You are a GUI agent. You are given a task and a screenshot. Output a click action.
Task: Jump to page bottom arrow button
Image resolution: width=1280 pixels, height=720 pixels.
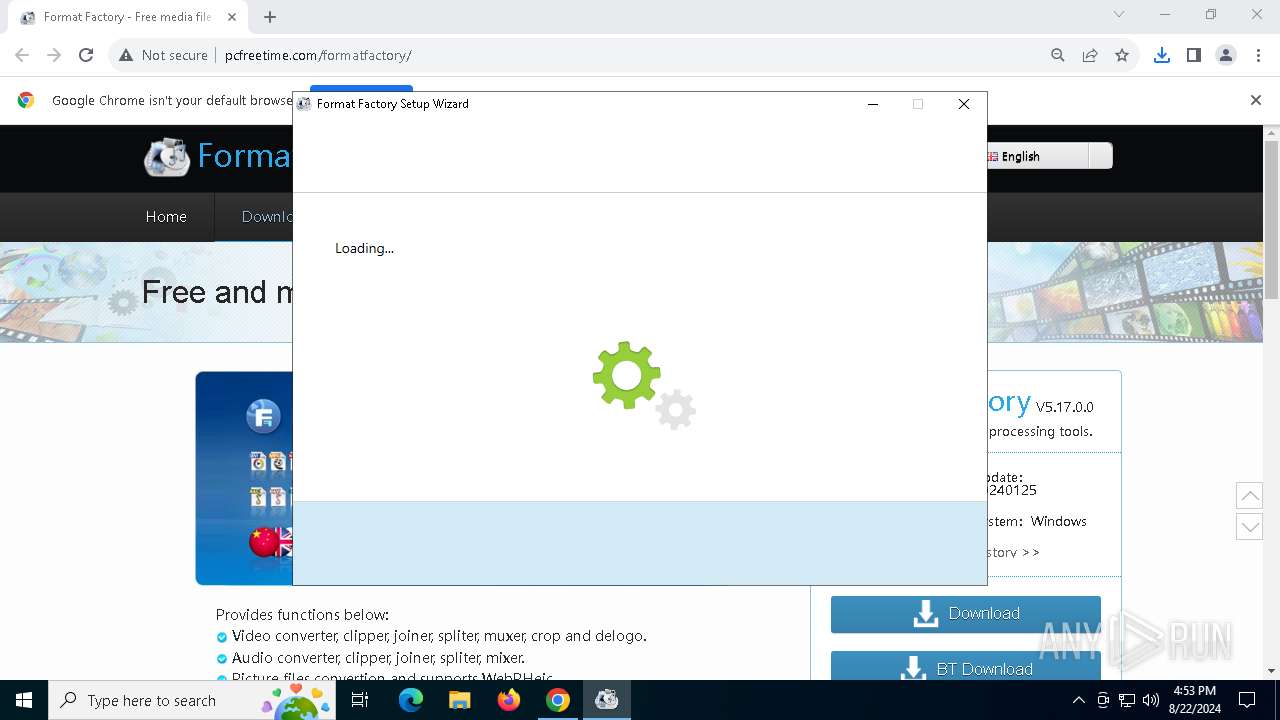tap(1249, 527)
